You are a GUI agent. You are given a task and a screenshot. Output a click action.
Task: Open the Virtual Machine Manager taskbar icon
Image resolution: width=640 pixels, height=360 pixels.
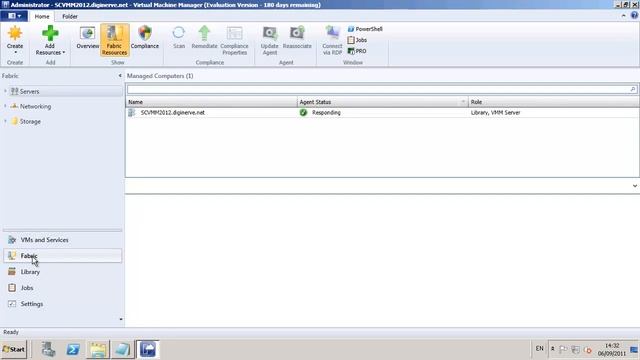coord(148,349)
